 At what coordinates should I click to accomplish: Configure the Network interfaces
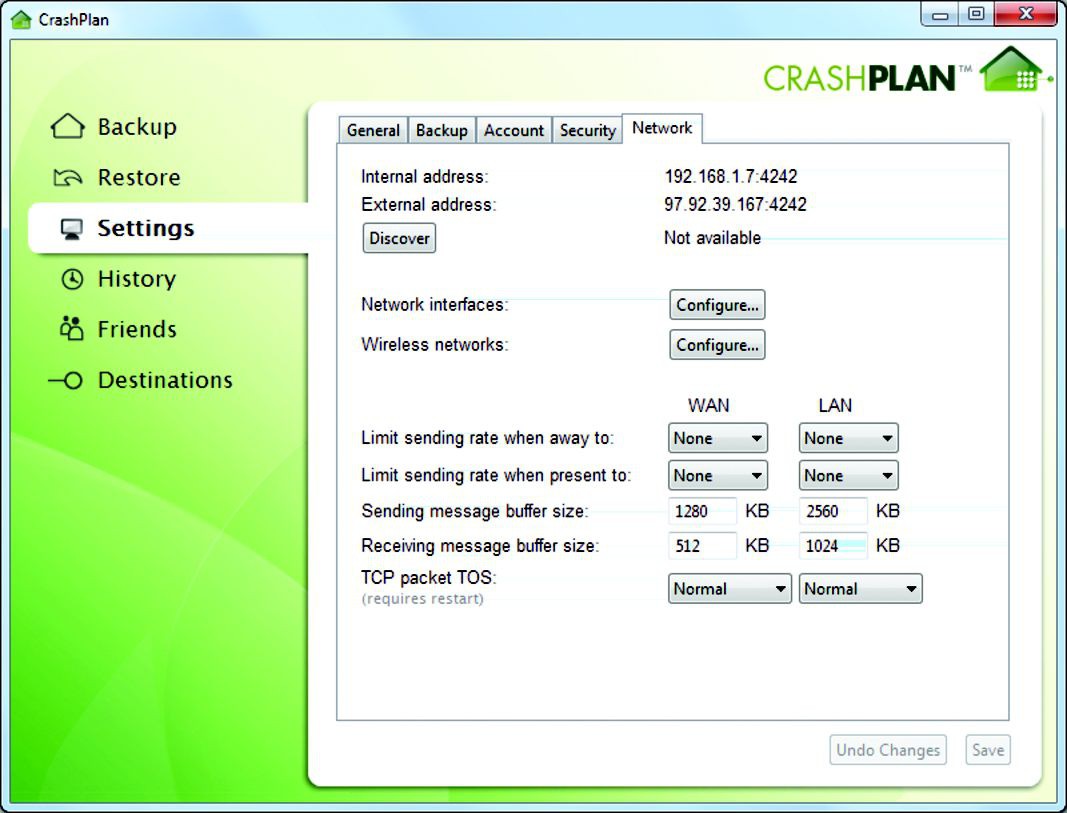click(717, 305)
